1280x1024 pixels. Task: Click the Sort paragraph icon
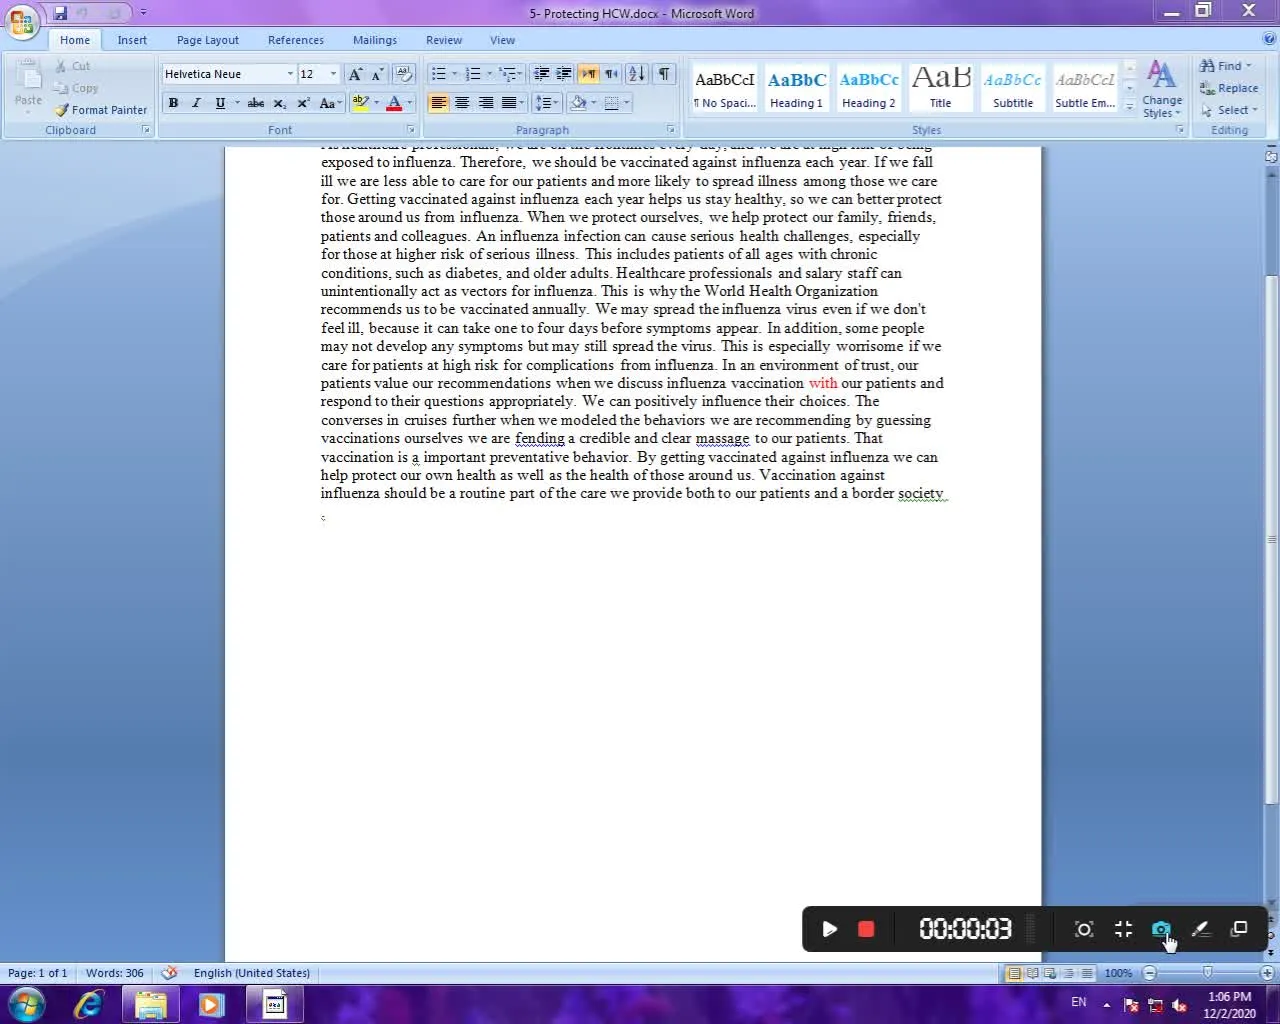tap(636, 74)
